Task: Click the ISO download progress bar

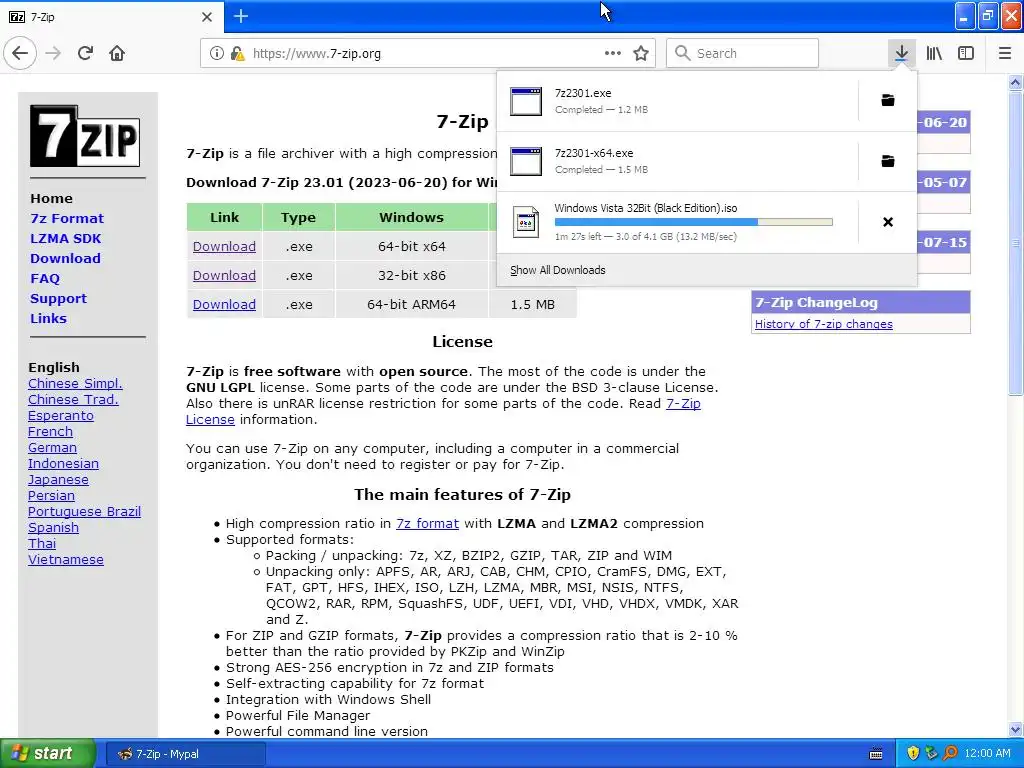Action: [x=694, y=222]
